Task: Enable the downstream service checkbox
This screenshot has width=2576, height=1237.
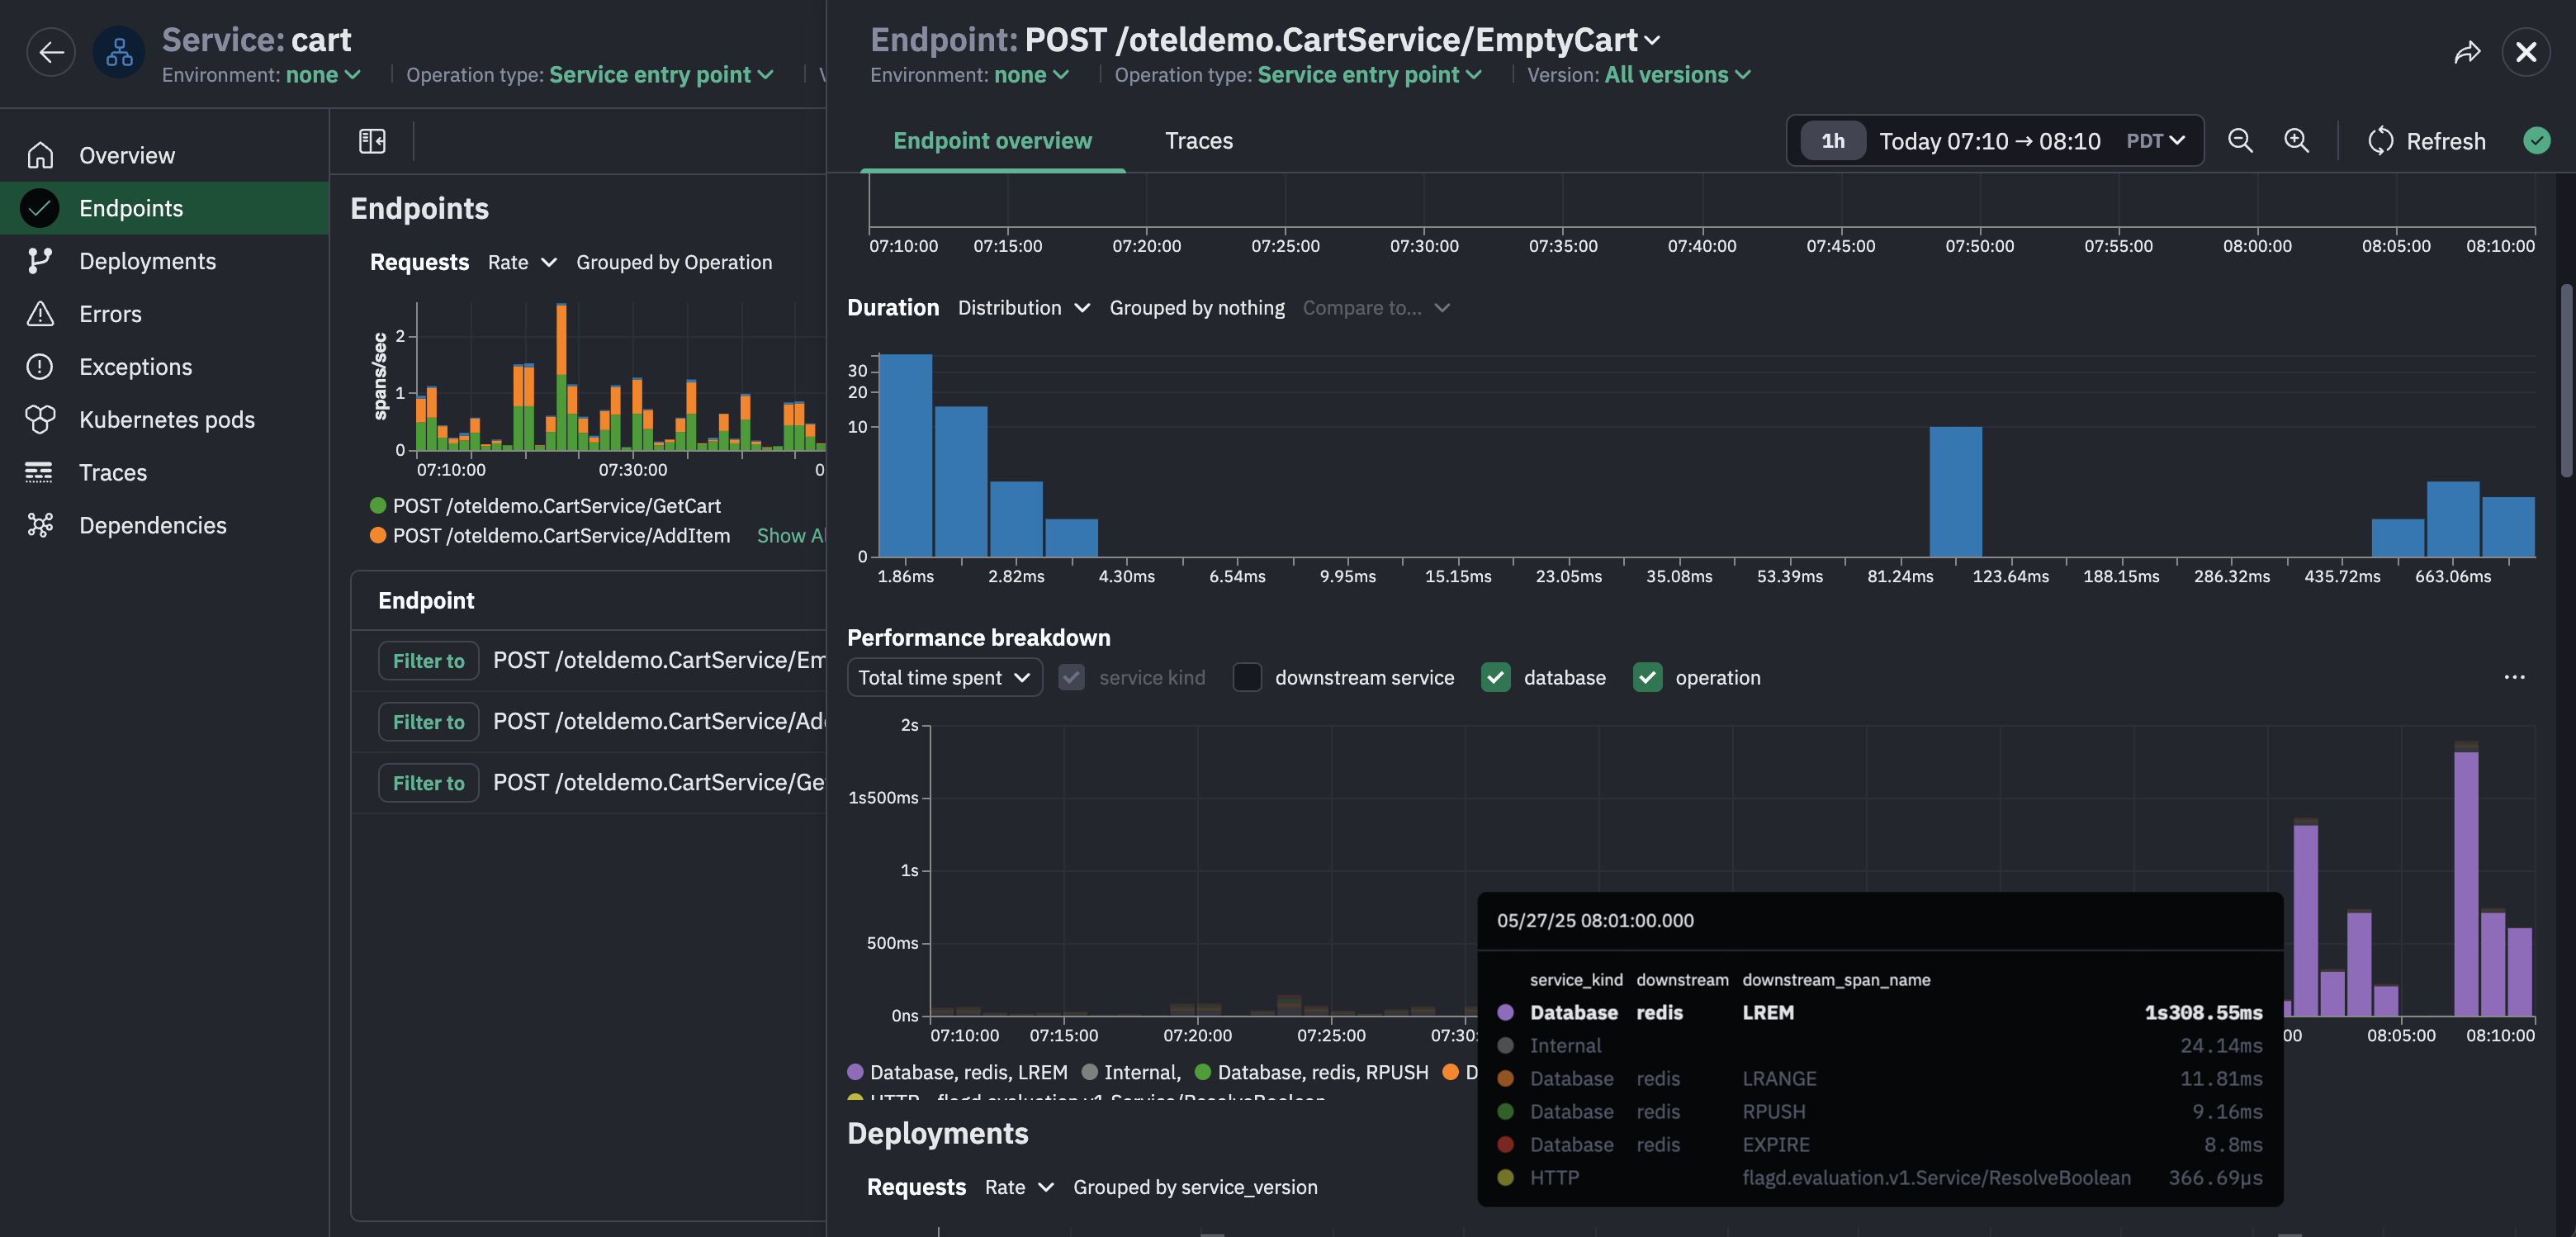Action: pos(1247,677)
